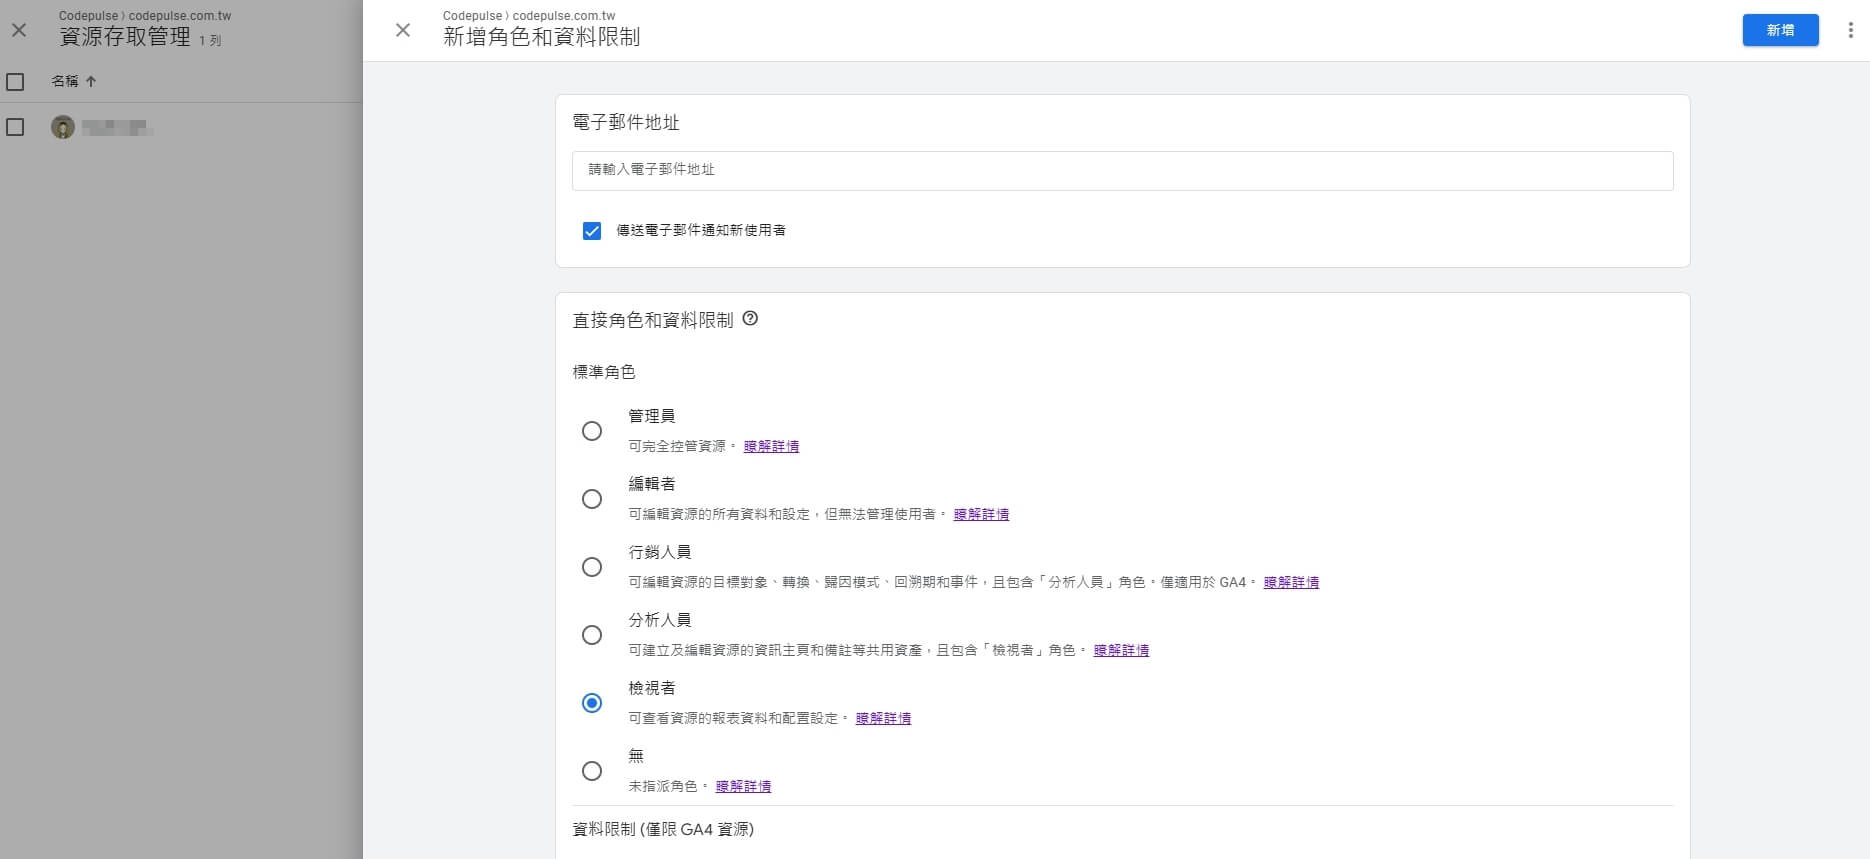Open 瞭解詳情 link for 編輯者

pyautogui.click(x=981, y=514)
